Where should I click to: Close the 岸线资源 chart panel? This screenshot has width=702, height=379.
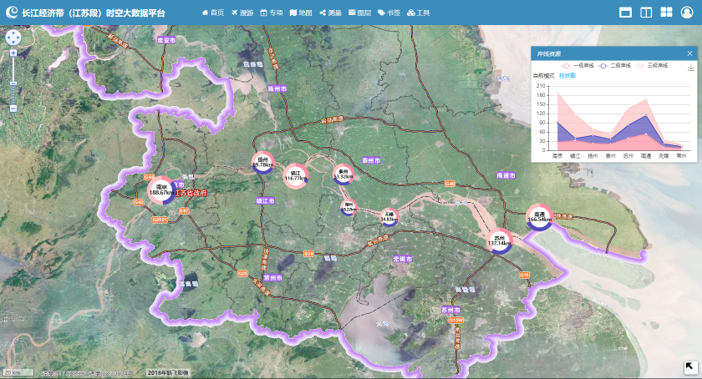pos(689,54)
